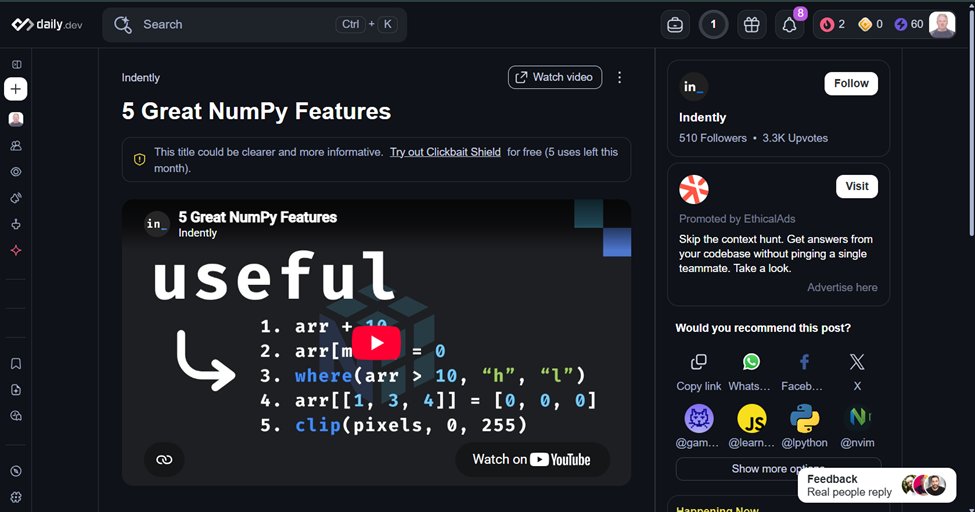The width and height of the screenshot is (975, 512).
Task: Click Watch video button
Action: pos(555,77)
